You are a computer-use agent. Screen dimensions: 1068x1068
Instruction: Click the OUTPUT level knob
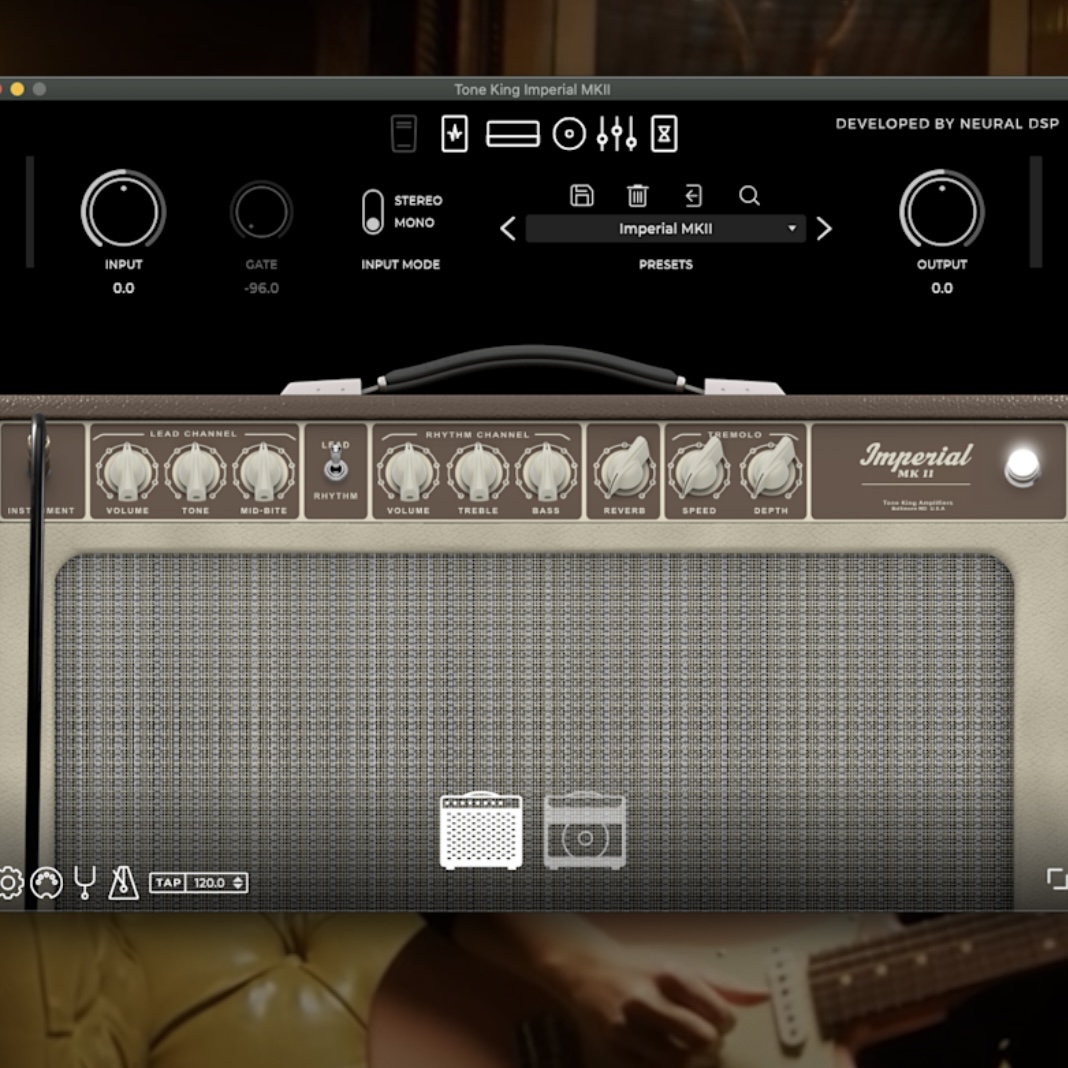click(x=942, y=210)
